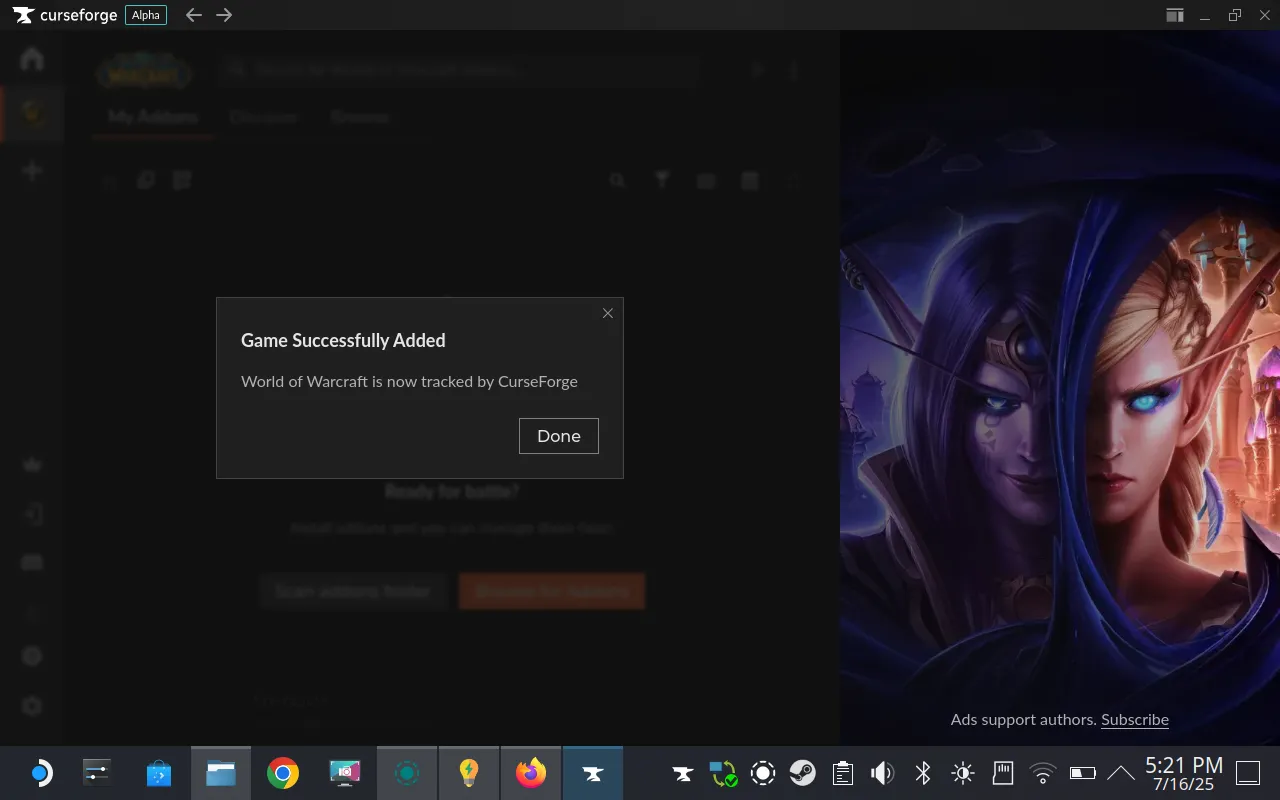Open Firefox from the taskbar

pos(530,772)
